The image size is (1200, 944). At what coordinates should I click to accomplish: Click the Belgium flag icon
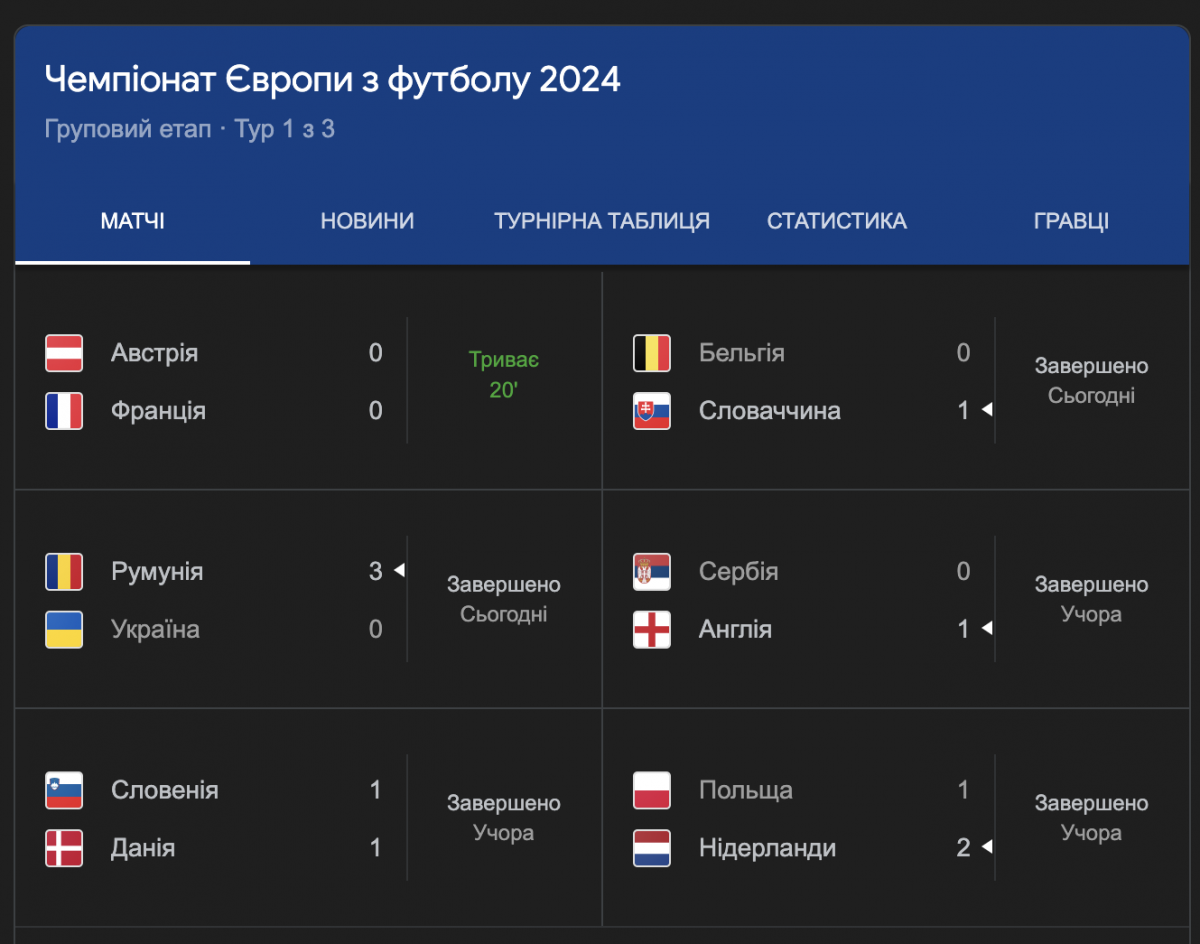pyautogui.click(x=652, y=353)
